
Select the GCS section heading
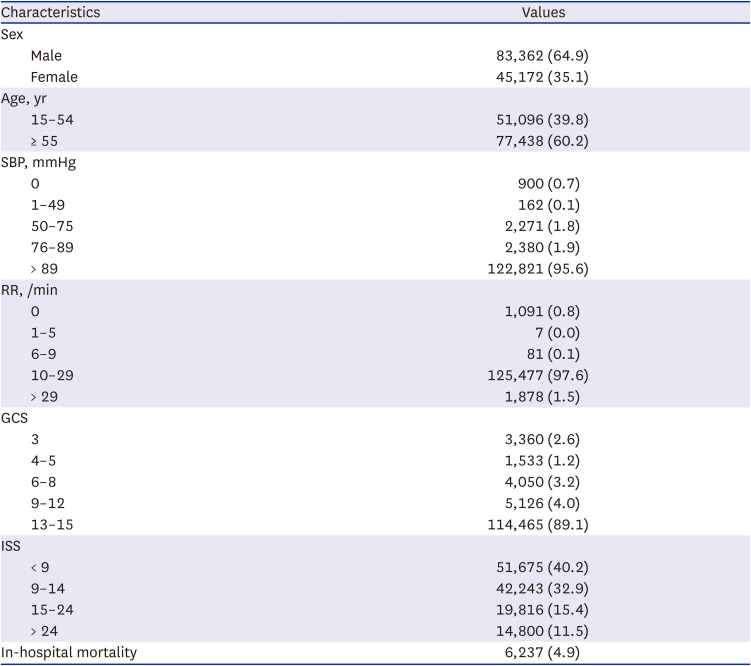coord(15,417)
